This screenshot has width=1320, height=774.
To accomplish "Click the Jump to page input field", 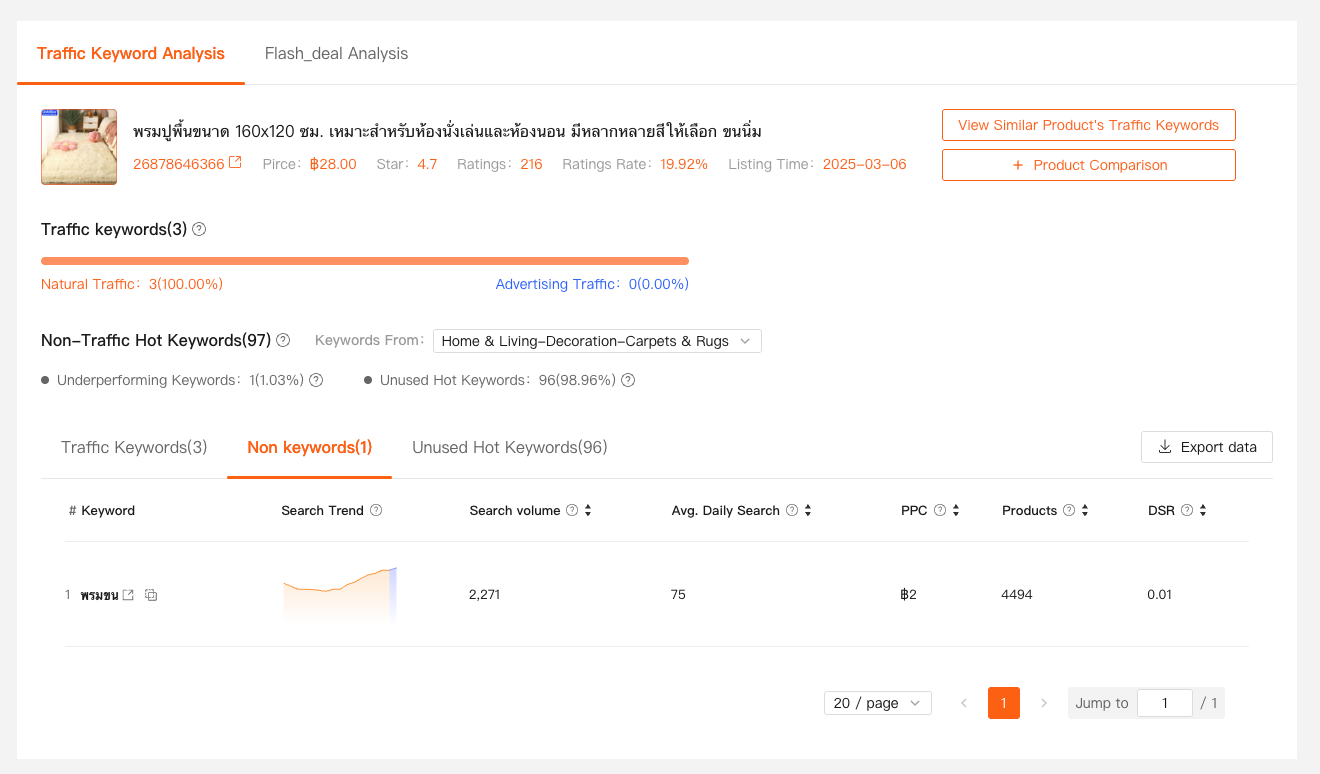I will tap(1164, 703).
